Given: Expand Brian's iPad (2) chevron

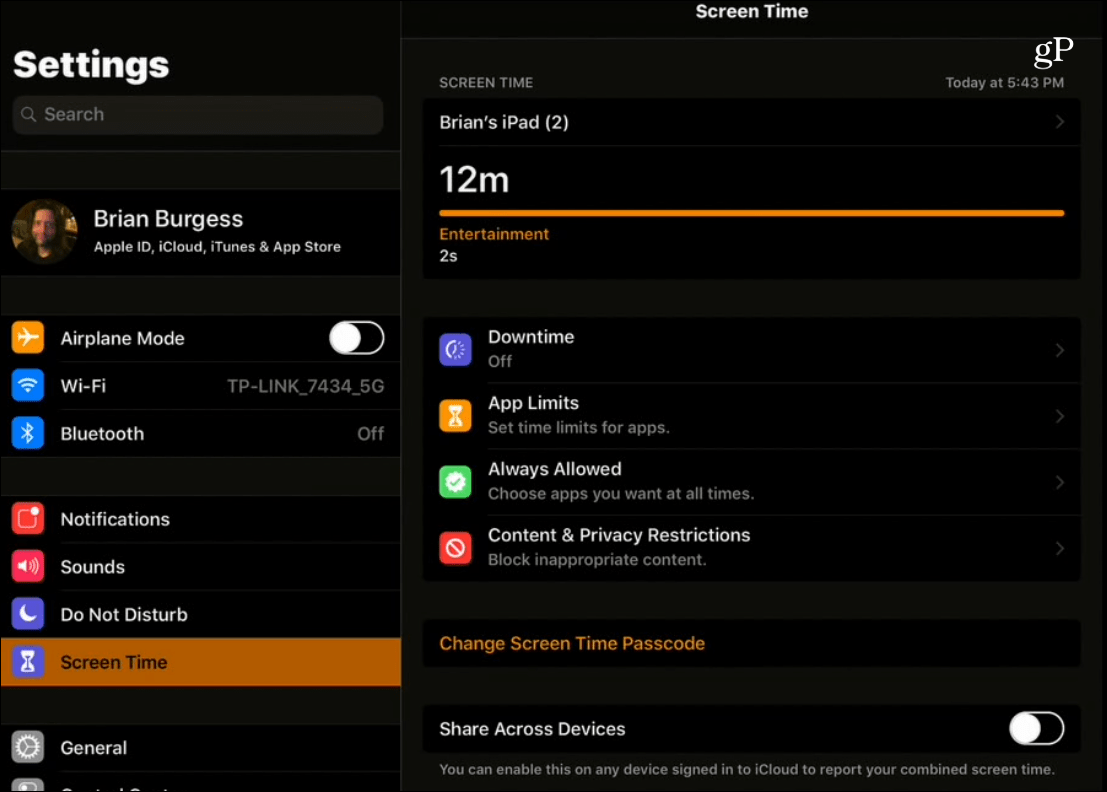Looking at the screenshot, I should [x=1060, y=122].
